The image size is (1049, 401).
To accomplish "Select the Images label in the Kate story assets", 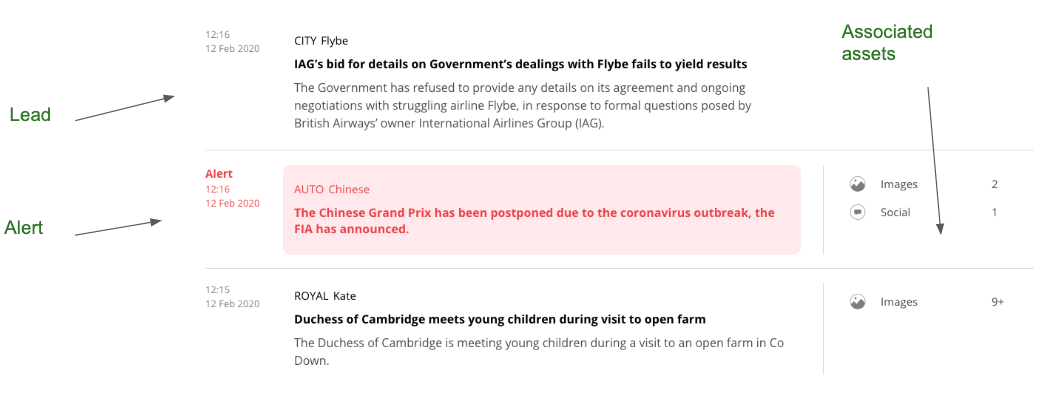I will tap(898, 301).
